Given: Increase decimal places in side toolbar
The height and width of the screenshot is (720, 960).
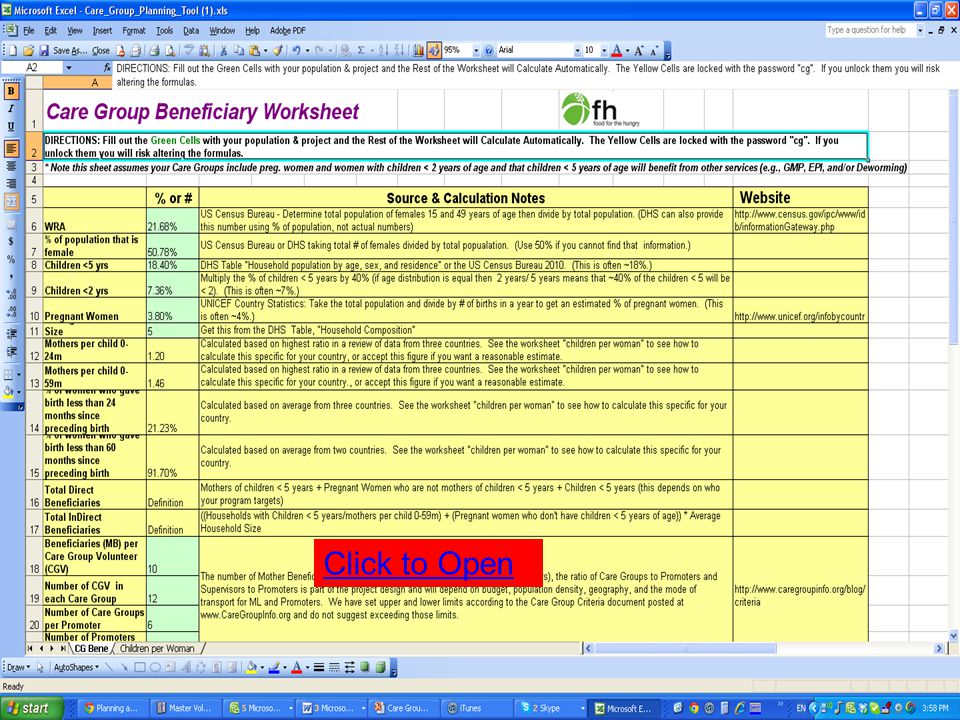Looking at the screenshot, I should point(10,294).
